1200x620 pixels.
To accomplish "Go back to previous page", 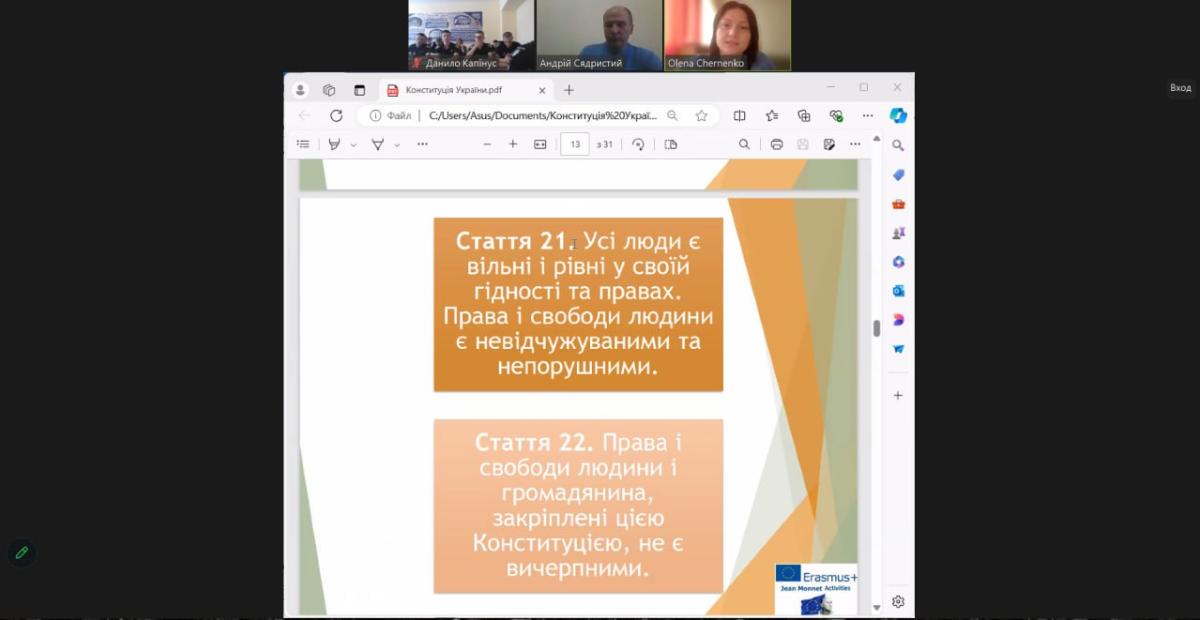I will click(305, 116).
